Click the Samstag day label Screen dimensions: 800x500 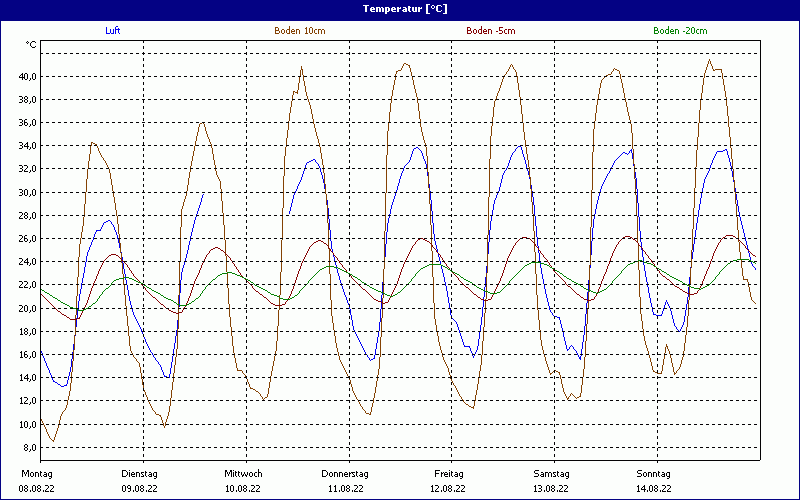pos(551,474)
